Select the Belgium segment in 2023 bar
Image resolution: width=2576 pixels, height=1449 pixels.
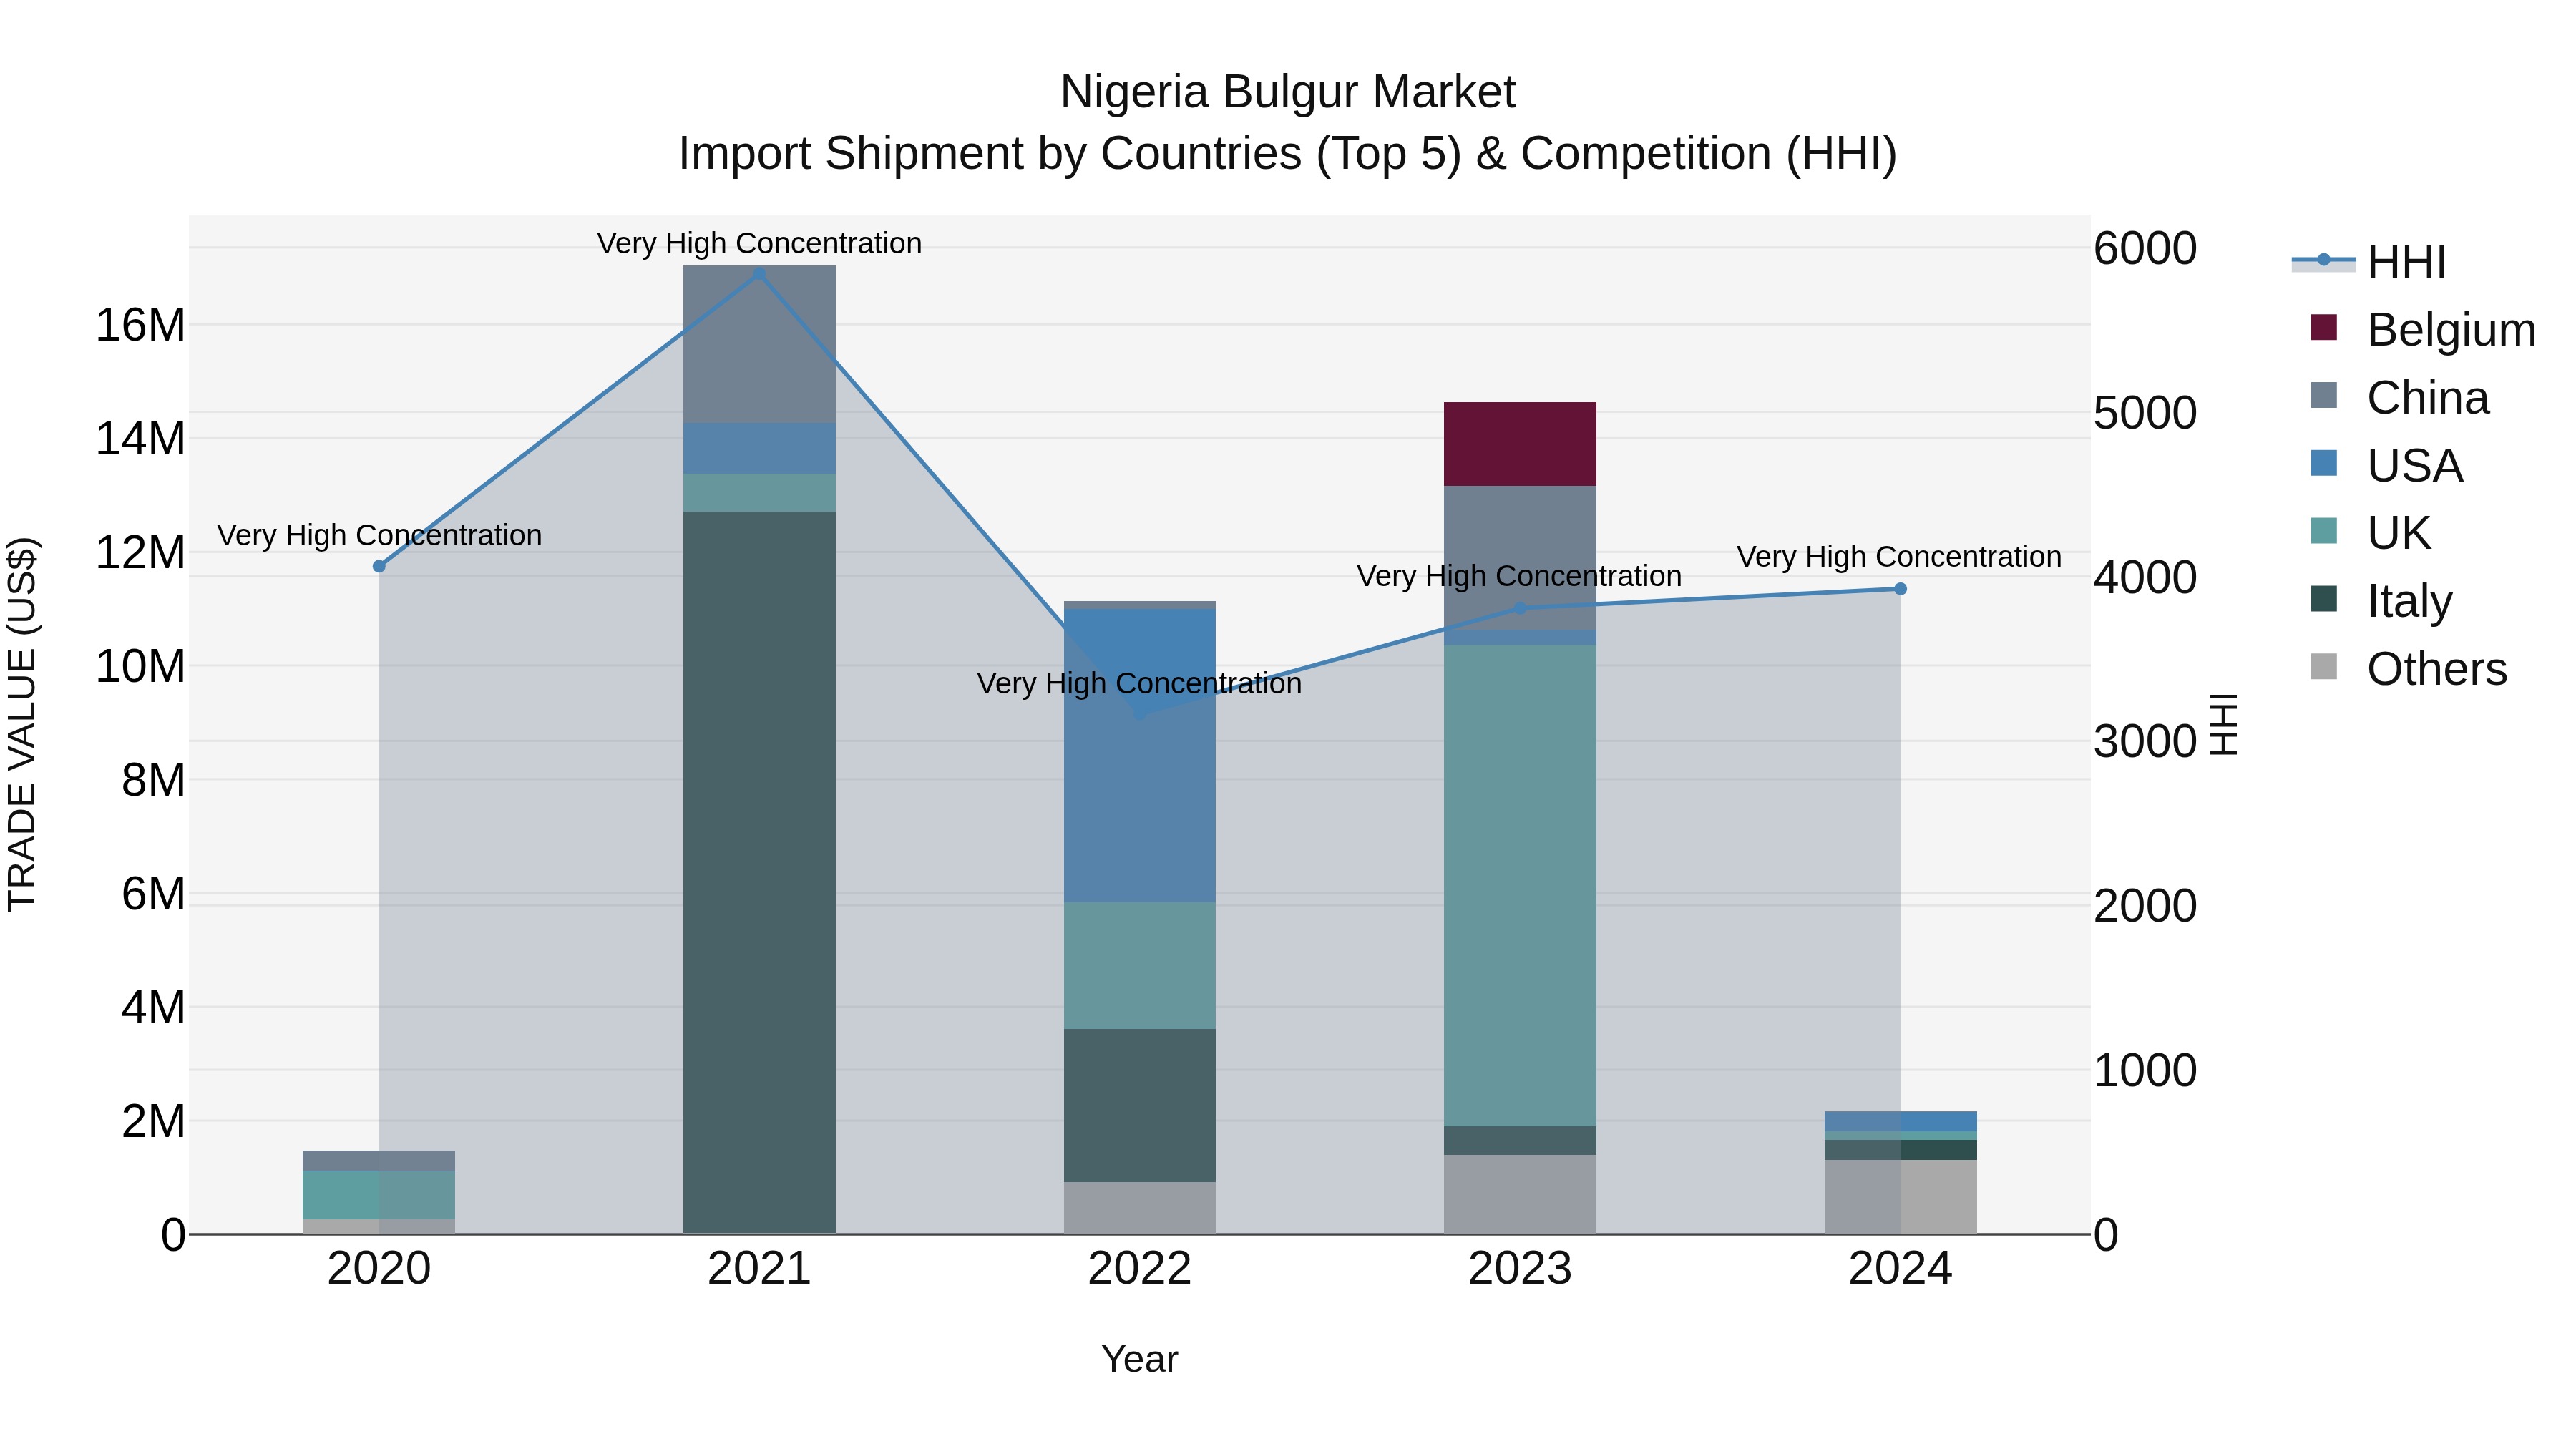(1520, 444)
